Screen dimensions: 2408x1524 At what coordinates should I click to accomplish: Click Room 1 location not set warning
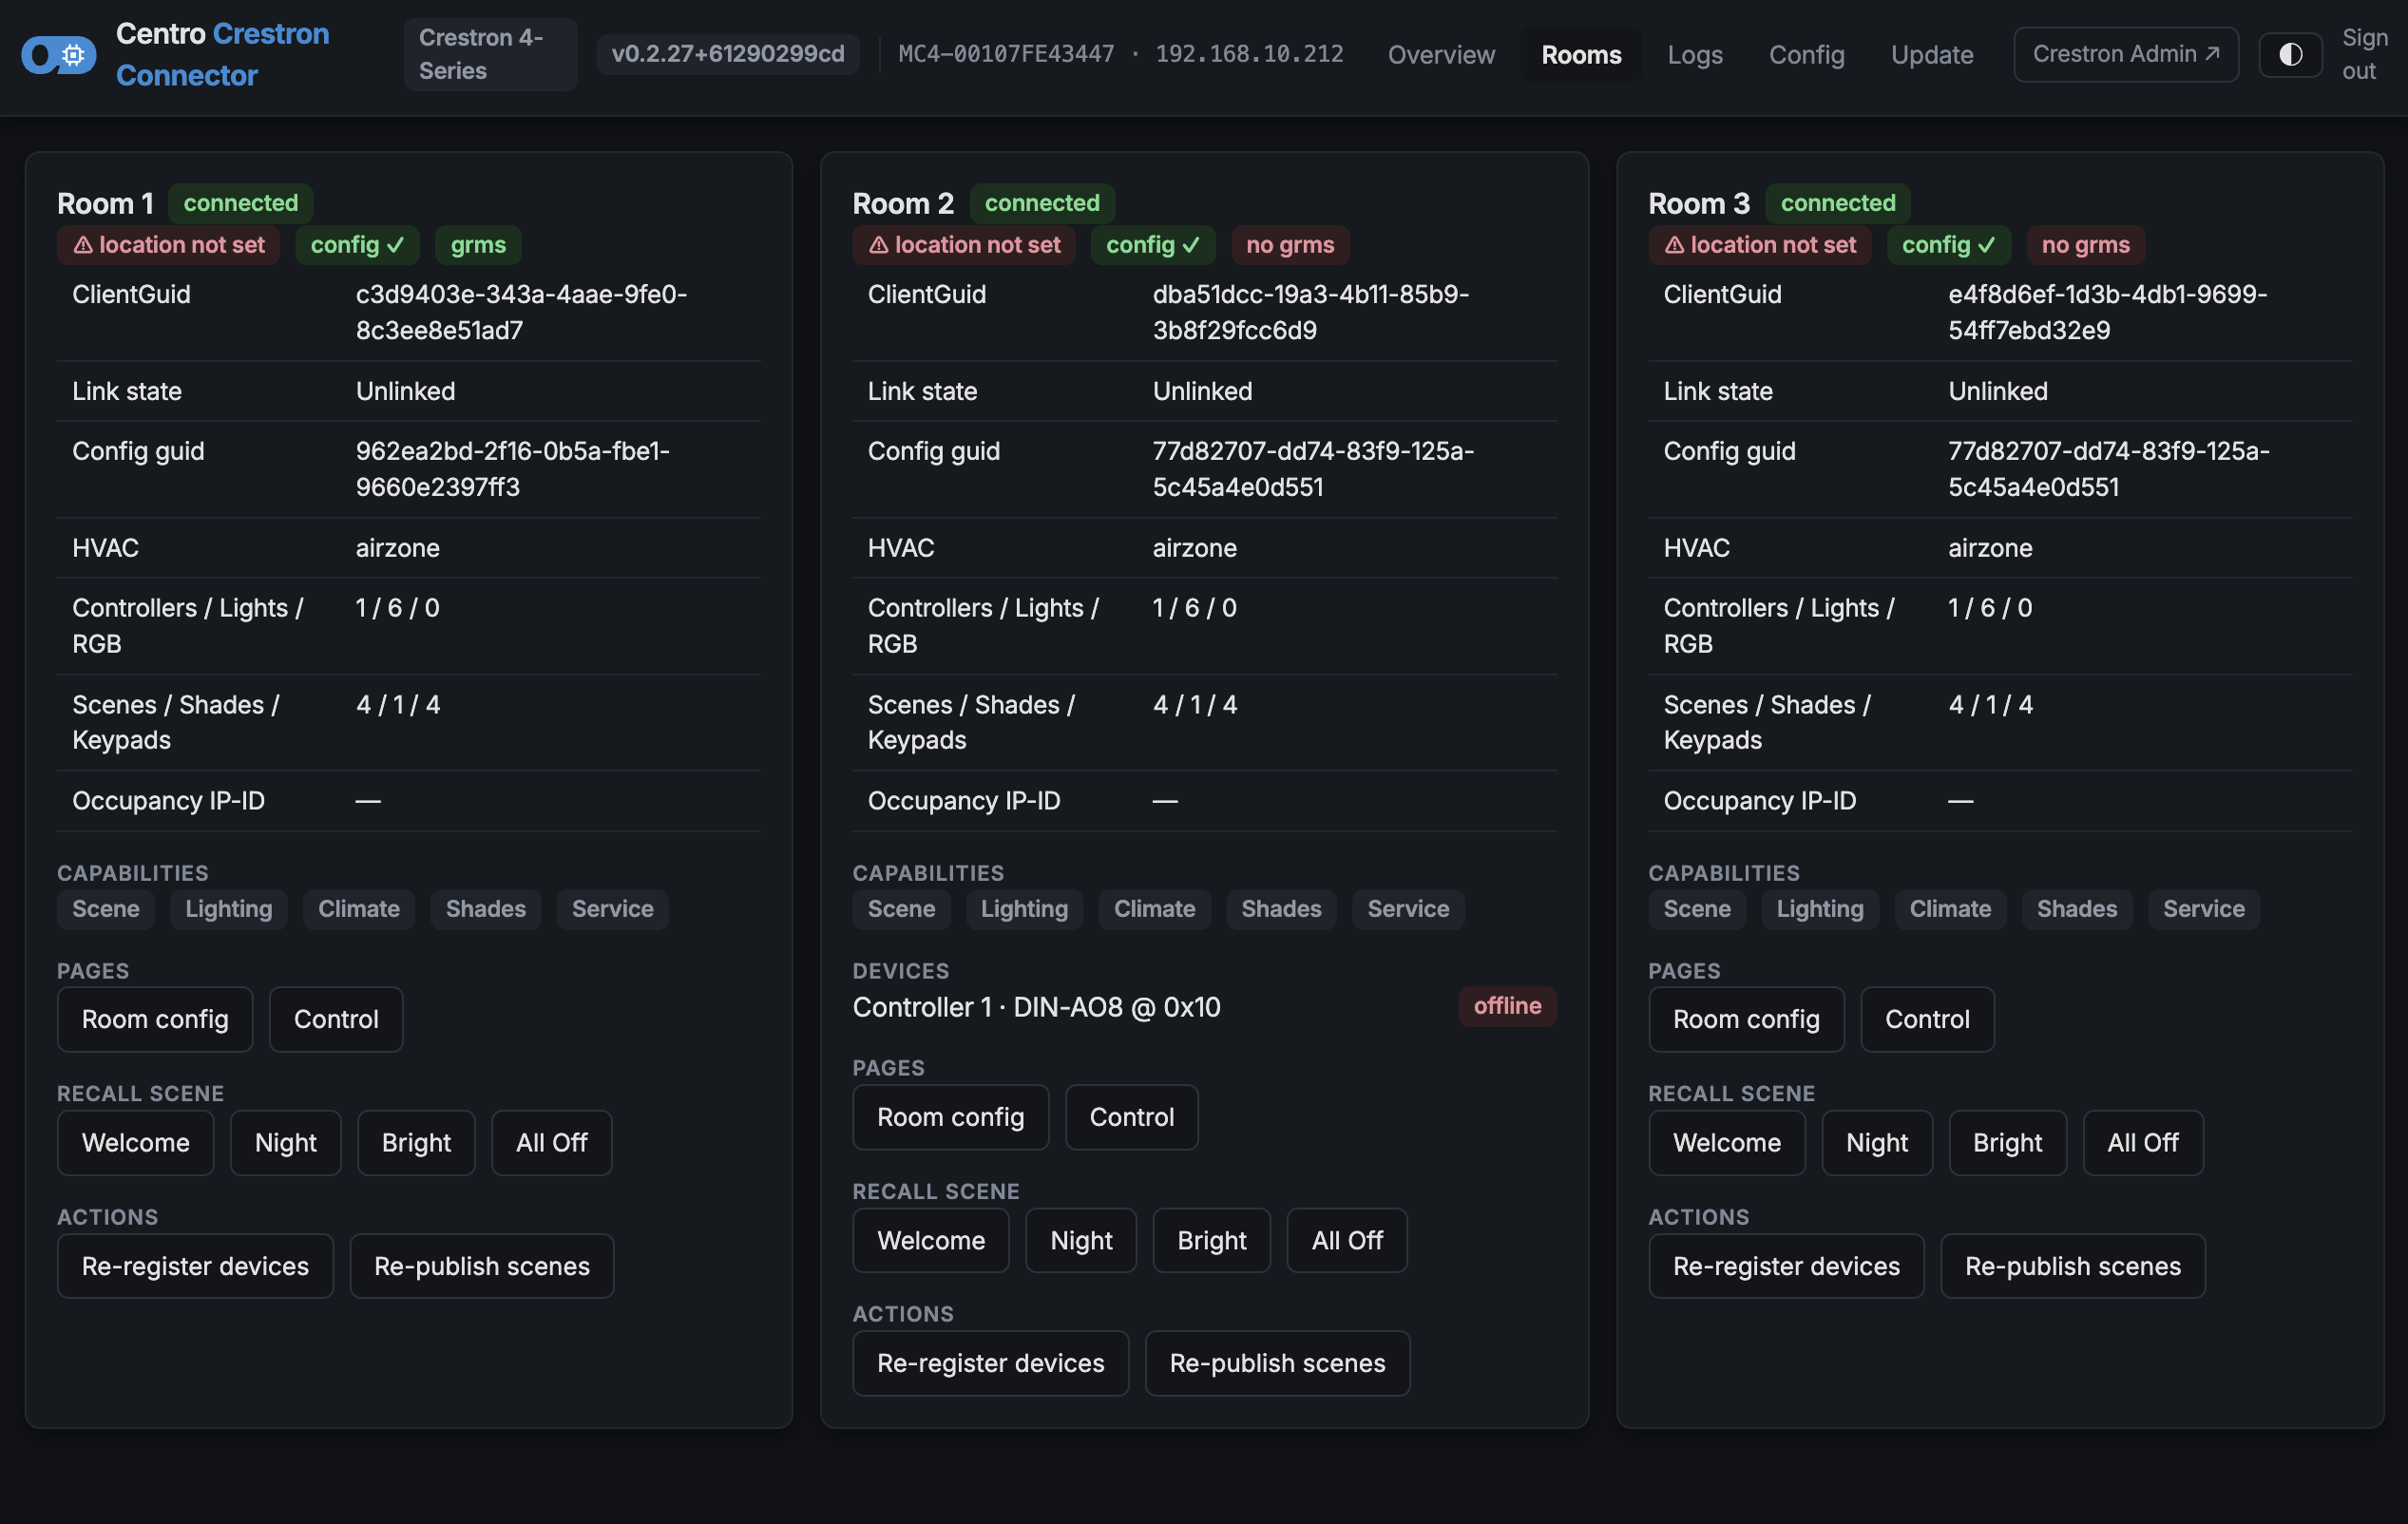[169, 245]
